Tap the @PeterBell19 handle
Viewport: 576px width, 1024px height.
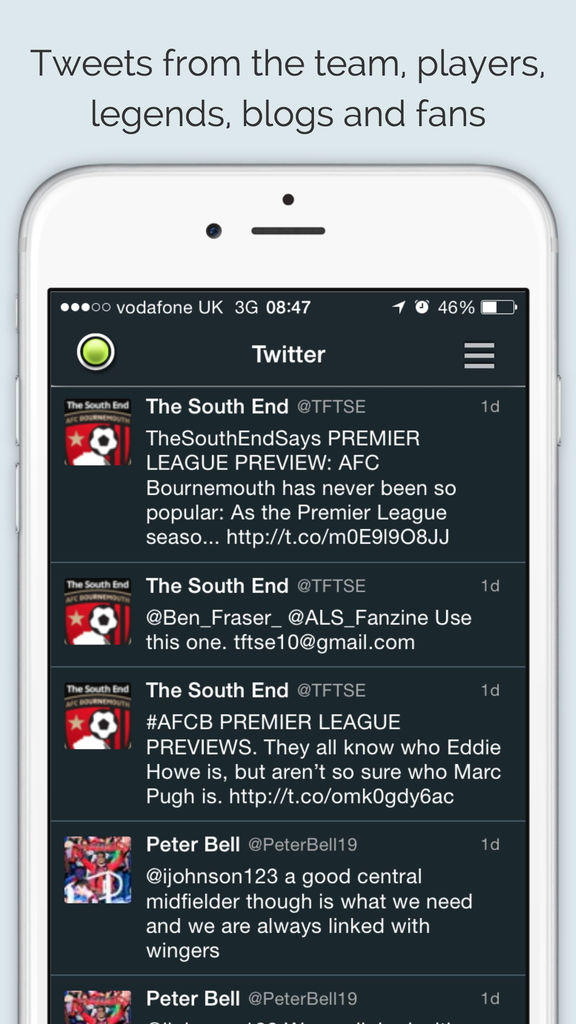(x=302, y=844)
